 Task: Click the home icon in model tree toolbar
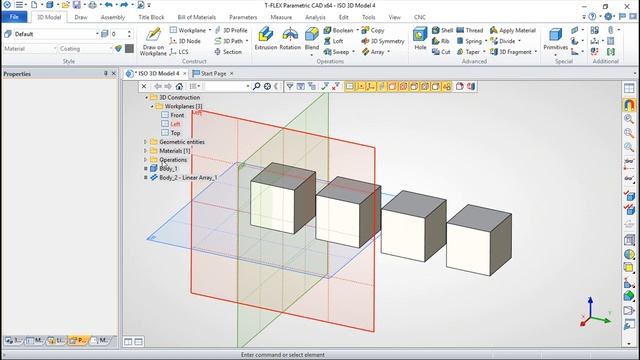point(179,86)
